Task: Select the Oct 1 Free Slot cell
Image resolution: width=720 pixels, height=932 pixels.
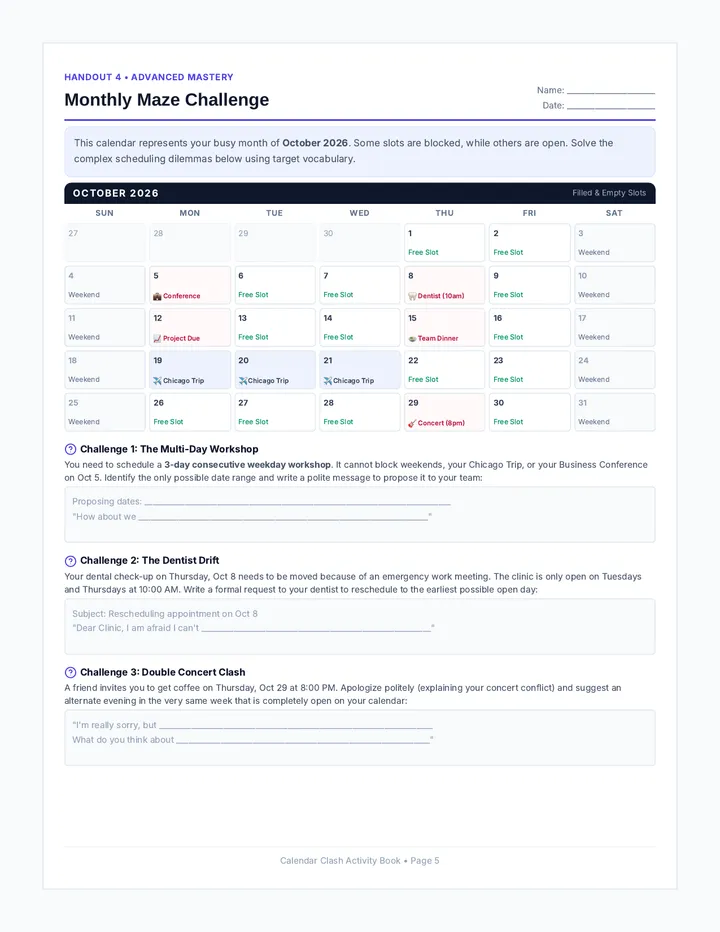Action: [444, 243]
